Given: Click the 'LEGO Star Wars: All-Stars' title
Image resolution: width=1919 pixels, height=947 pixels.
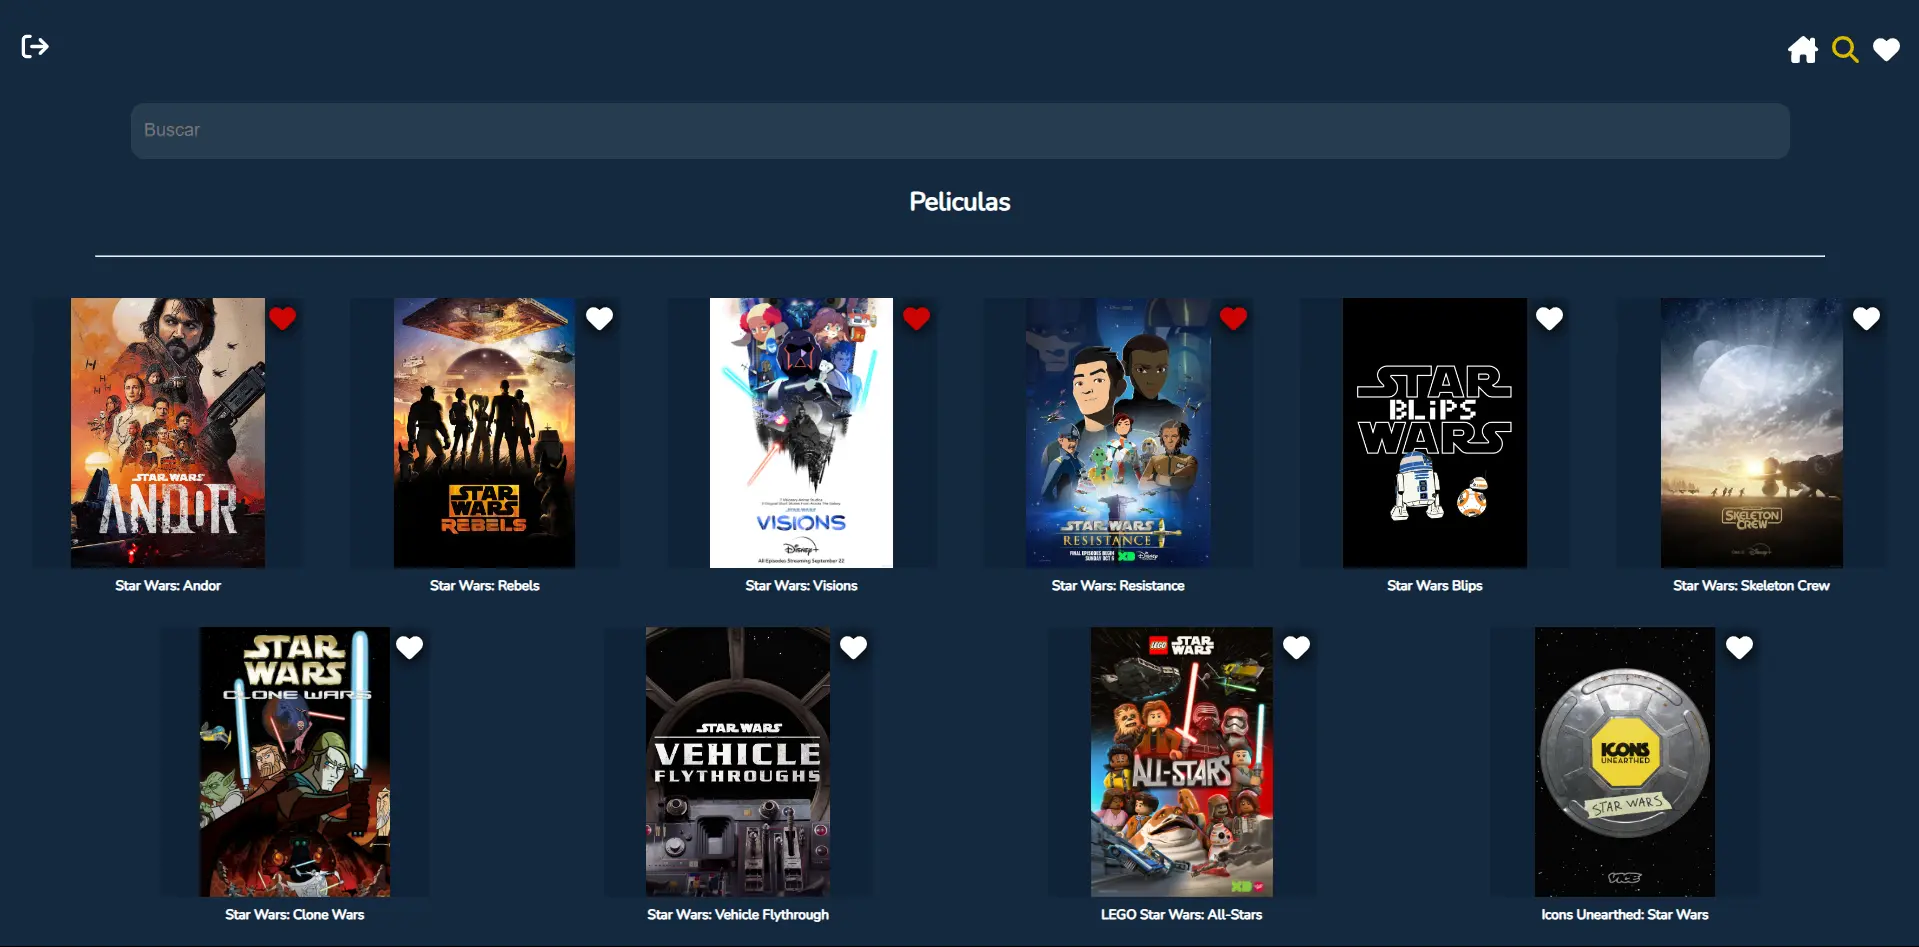Looking at the screenshot, I should (x=1182, y=915).
